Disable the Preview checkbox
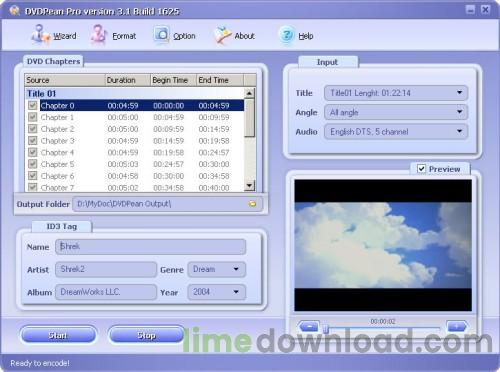The image size is (500, 372). point(421,169)
